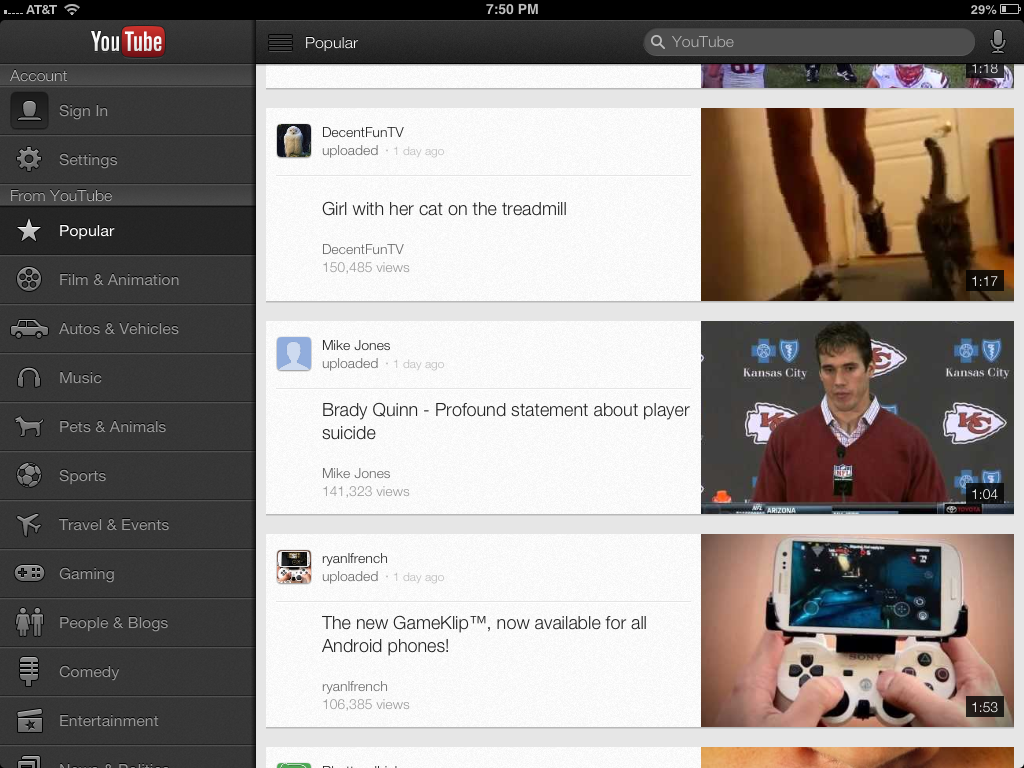Open the Sign In option
1024x768 pixels.
tap(127, 111)
